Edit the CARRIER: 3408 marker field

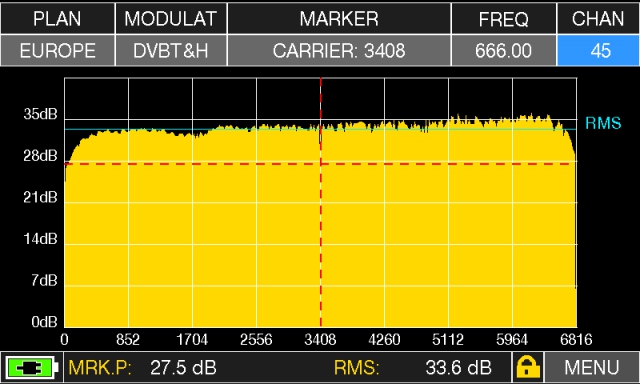339,51
